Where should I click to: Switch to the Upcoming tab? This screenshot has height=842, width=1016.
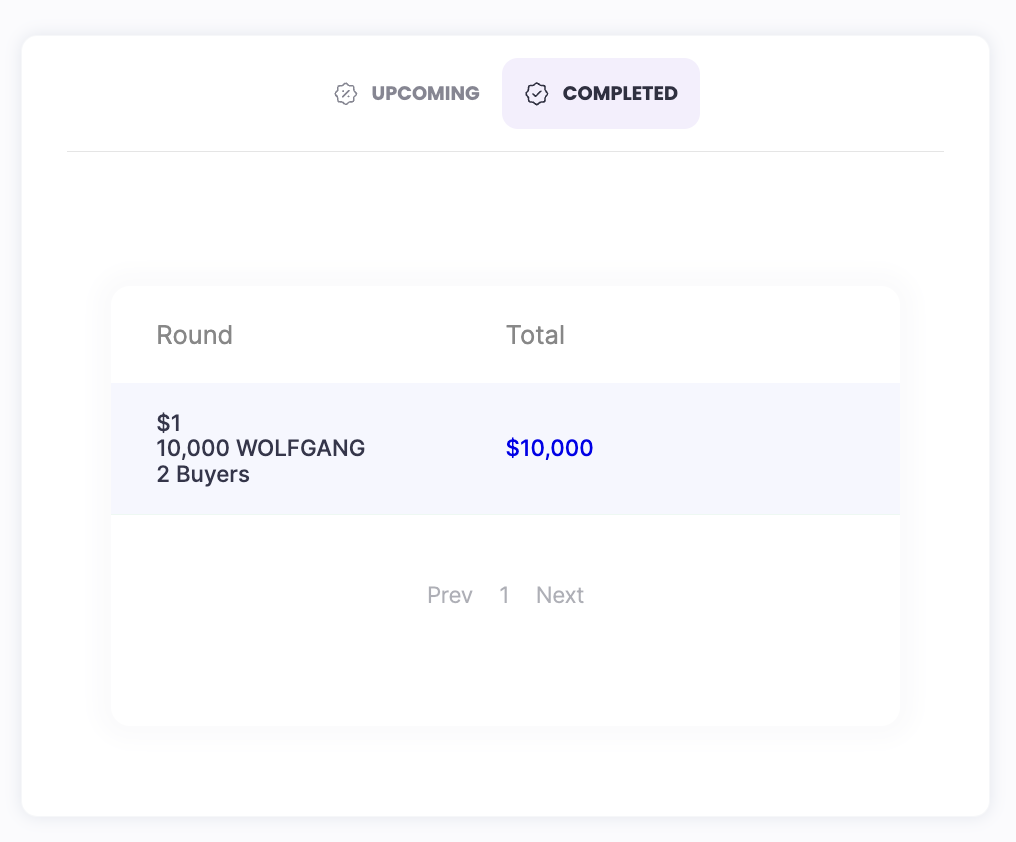tap(425, 94)
